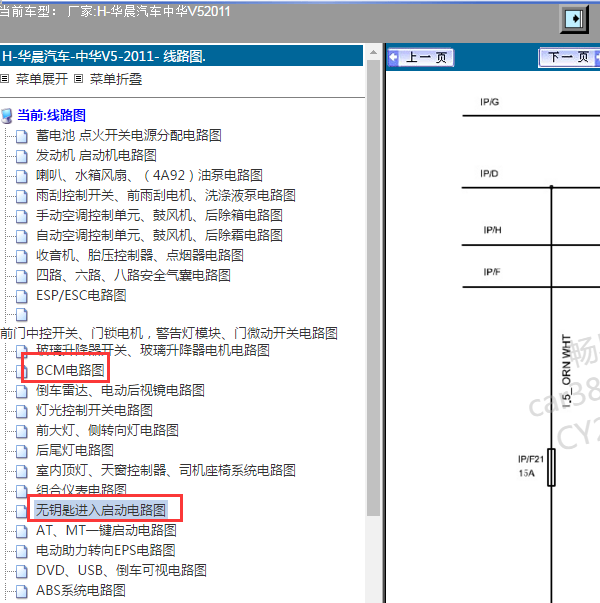Click page icon beside AT、MT一键启动电路图
Screen dimensions: 600x603
point(22,531)
